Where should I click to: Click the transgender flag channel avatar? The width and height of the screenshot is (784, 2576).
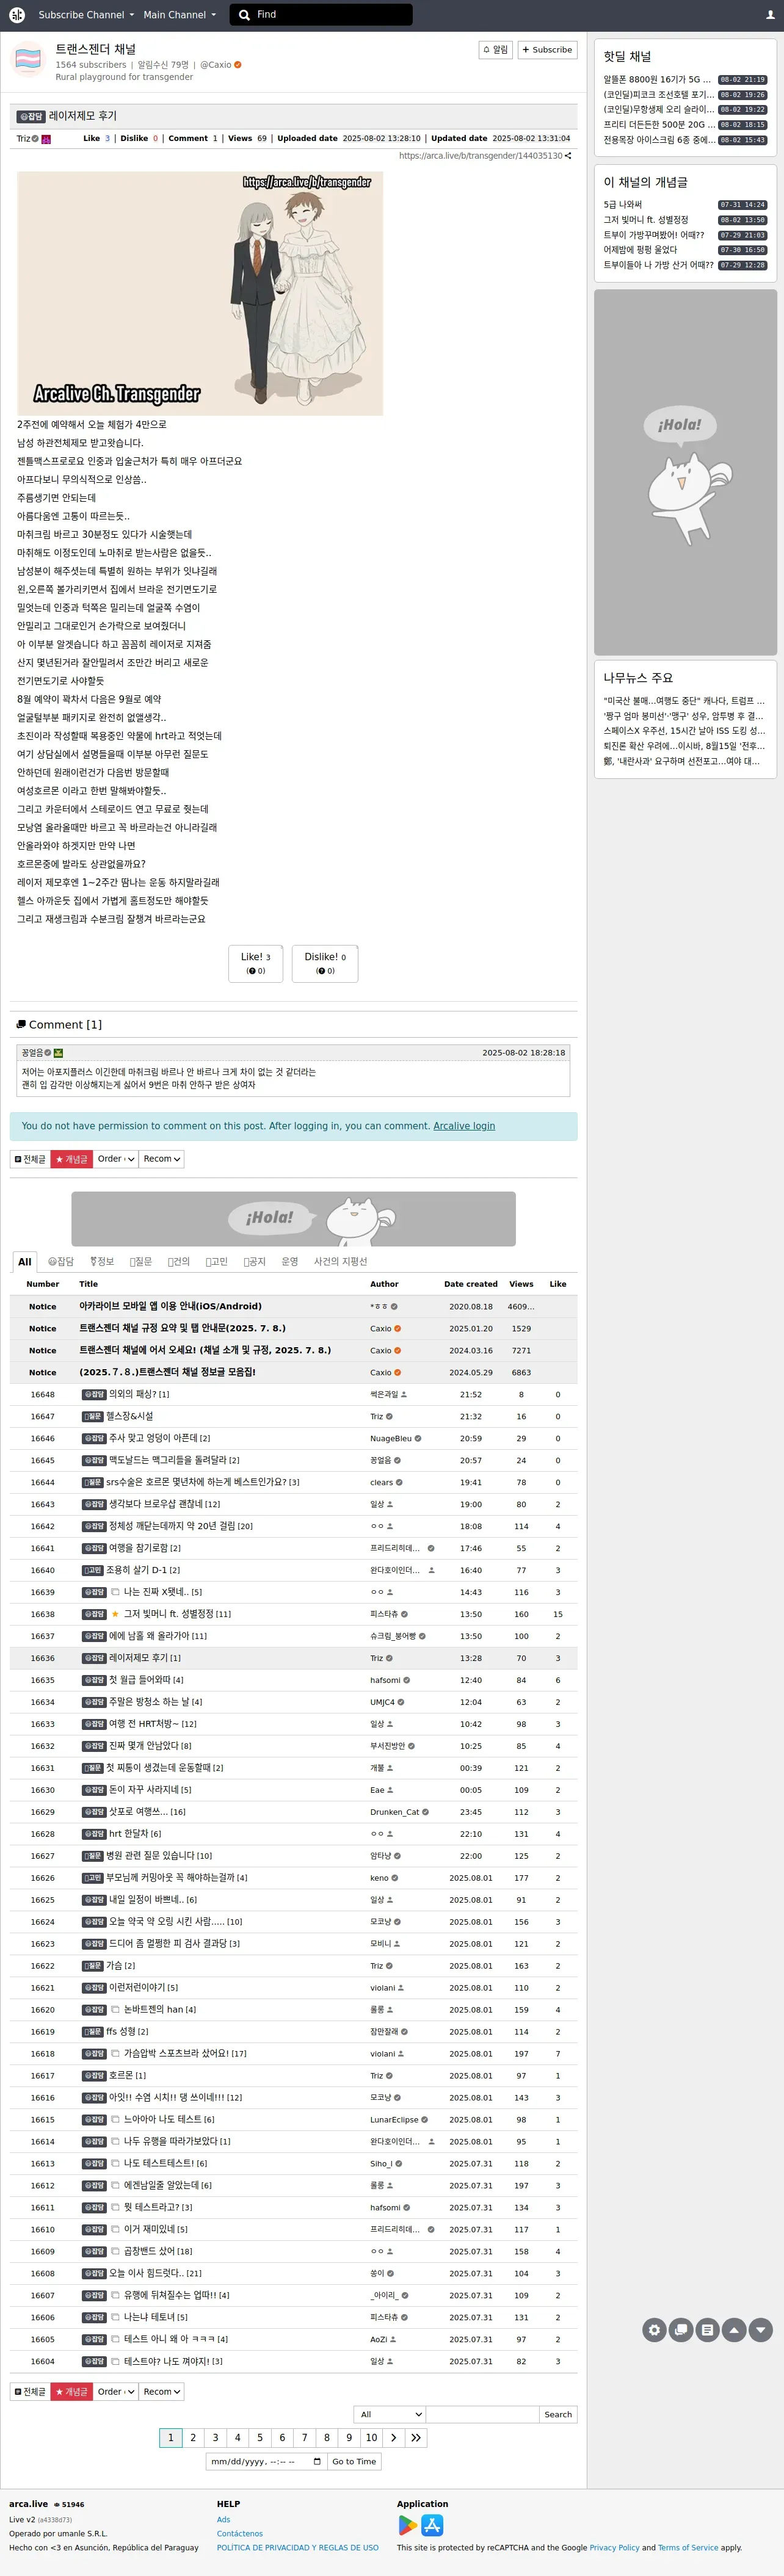coord(28,60)
